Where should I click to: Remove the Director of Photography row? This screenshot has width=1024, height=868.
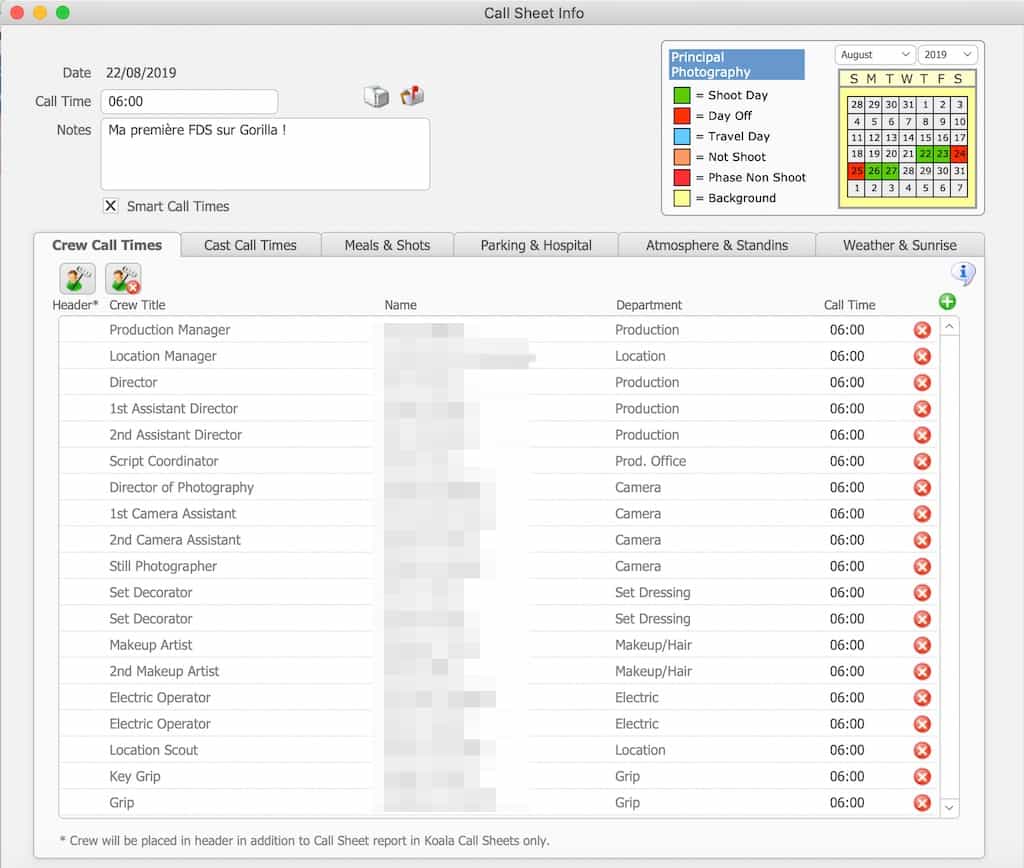point(922,488)
